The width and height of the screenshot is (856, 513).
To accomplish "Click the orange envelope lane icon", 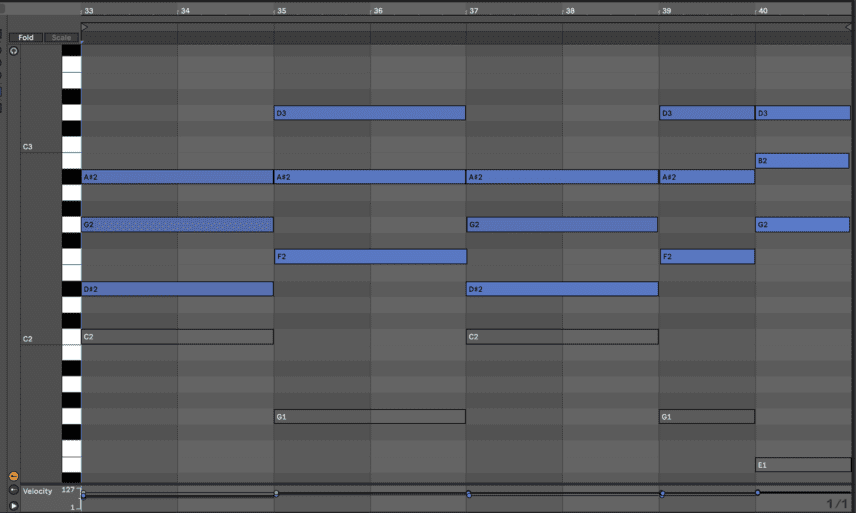I will [x=14, y=476].
